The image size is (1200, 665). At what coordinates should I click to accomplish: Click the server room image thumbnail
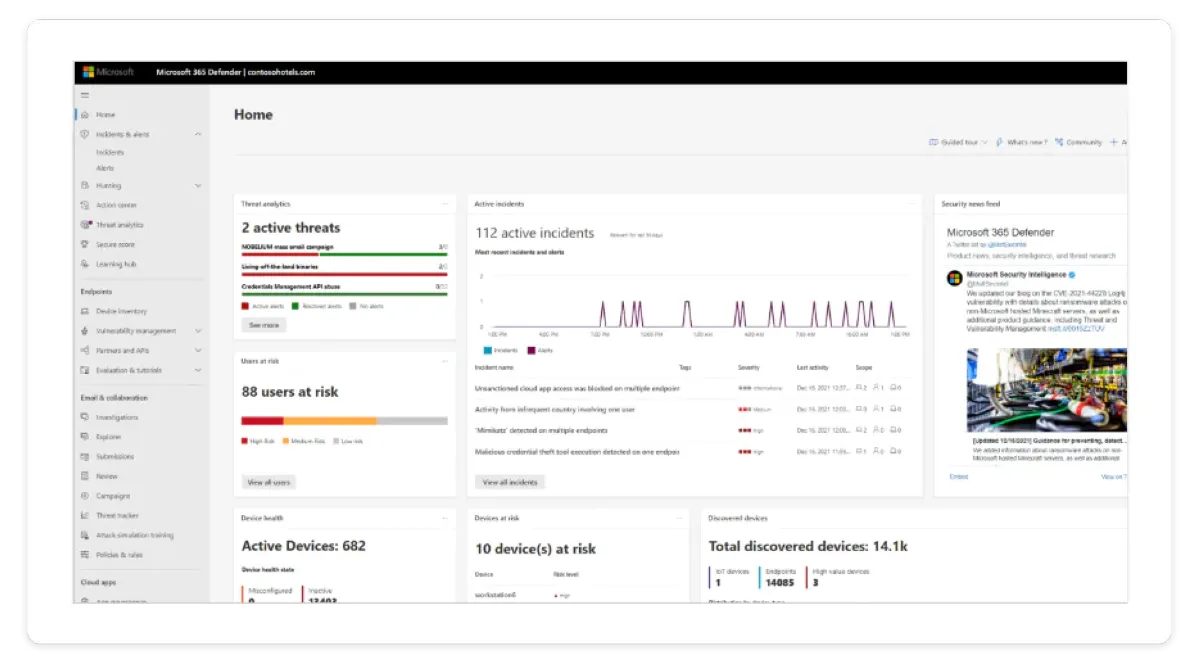coord(1047,390)
